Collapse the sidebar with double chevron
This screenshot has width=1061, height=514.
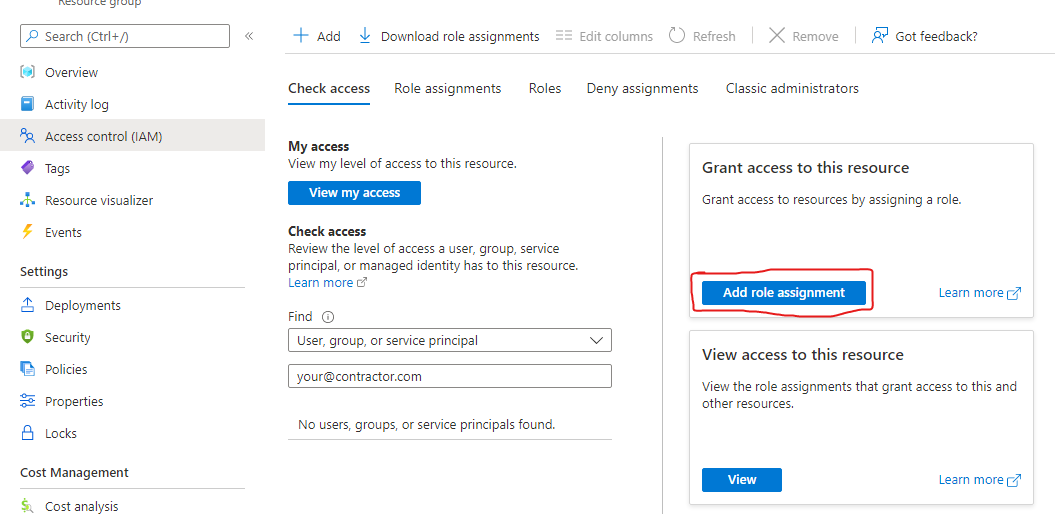point(249,36)
